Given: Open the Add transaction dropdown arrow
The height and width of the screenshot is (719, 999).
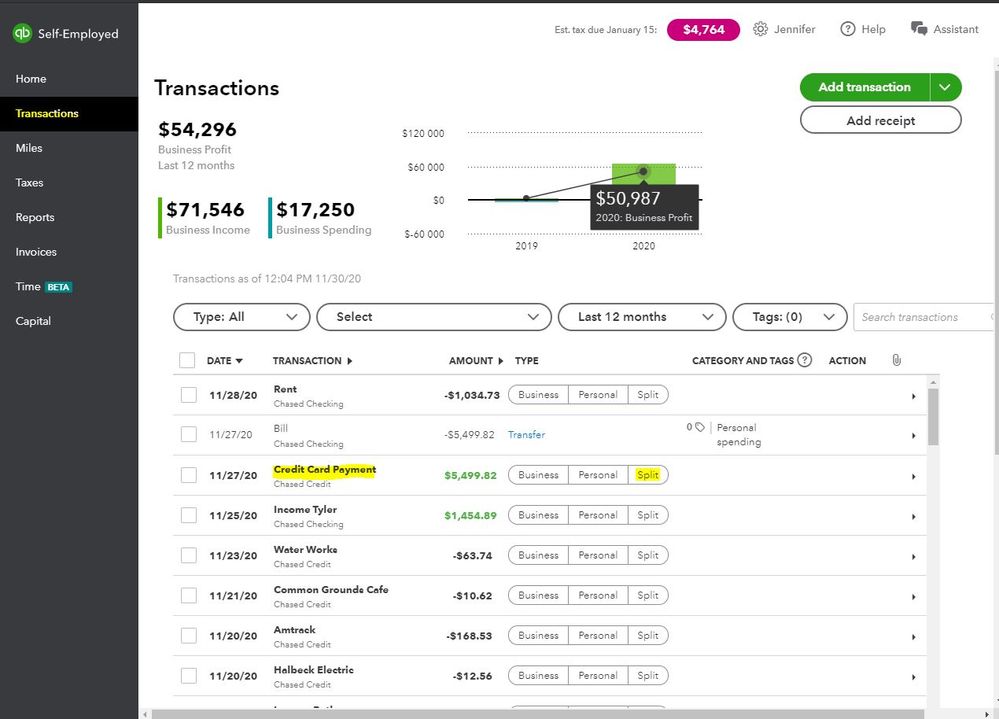Looking at the screenshot, I should pyautogui.click(x=945, y=87).
